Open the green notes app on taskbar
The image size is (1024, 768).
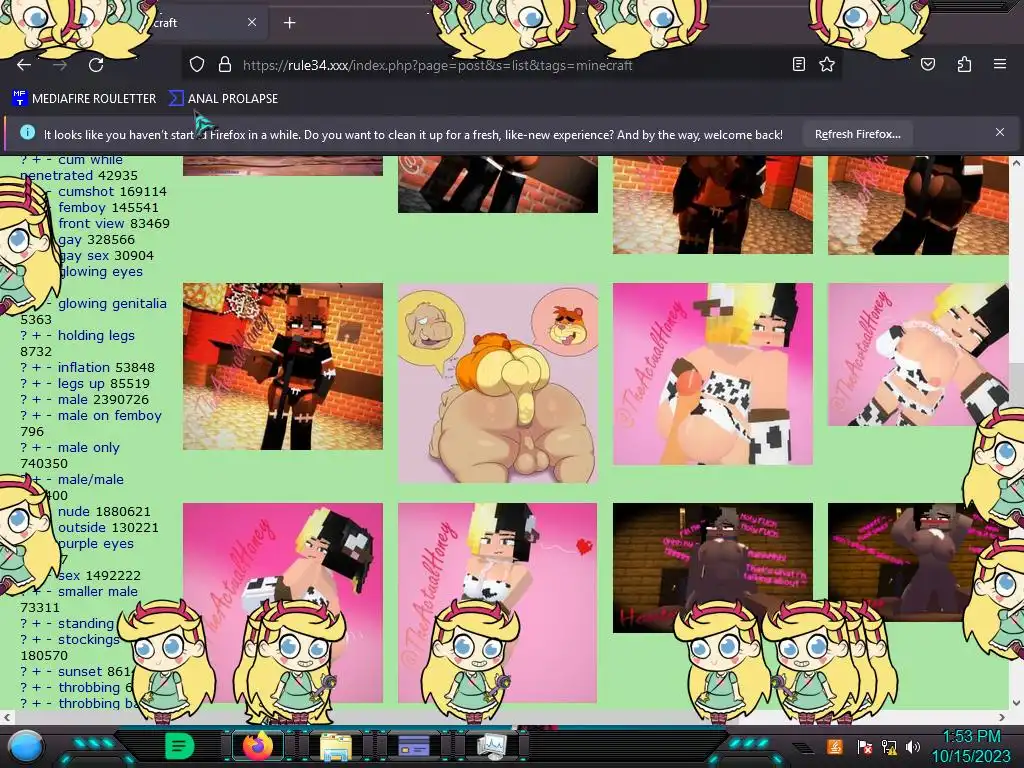pyautogui.click(x=179, y=746)
